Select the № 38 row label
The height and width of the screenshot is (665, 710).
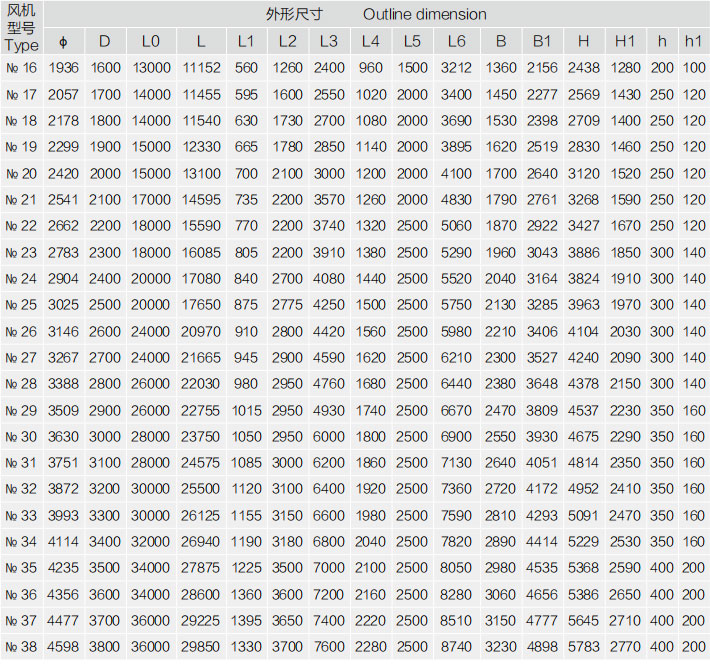point(21,647)
